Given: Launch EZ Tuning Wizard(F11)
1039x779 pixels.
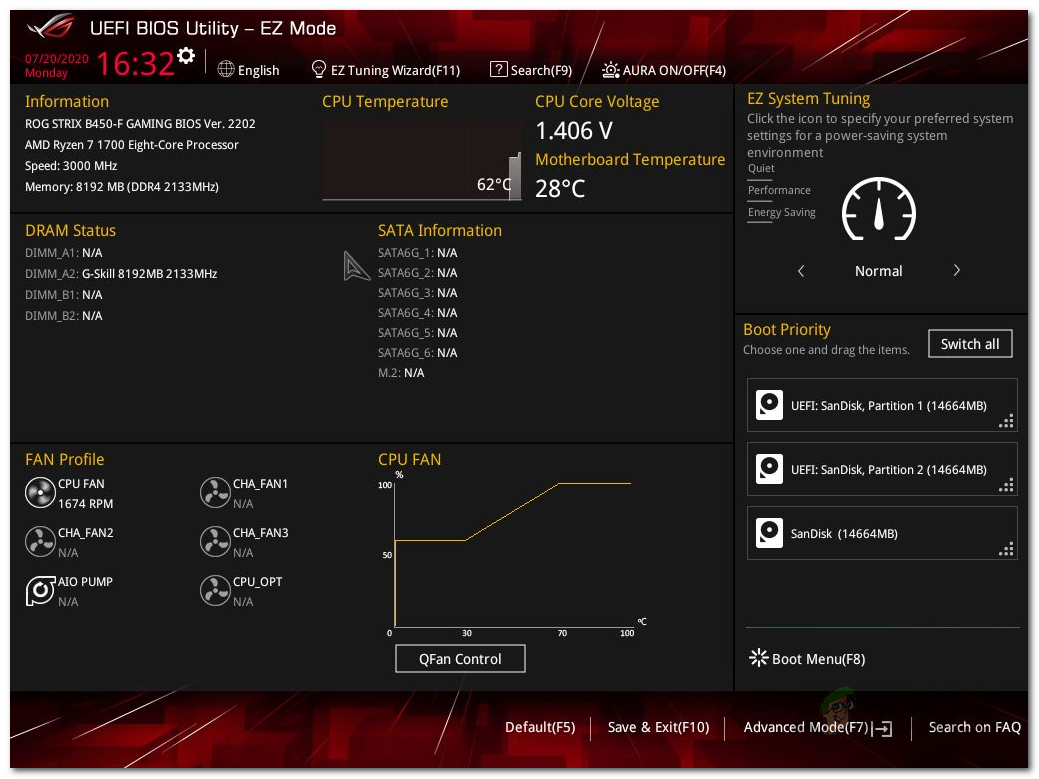Looking at the screenshot, I should pyautogui.click(x=396, y=70).
